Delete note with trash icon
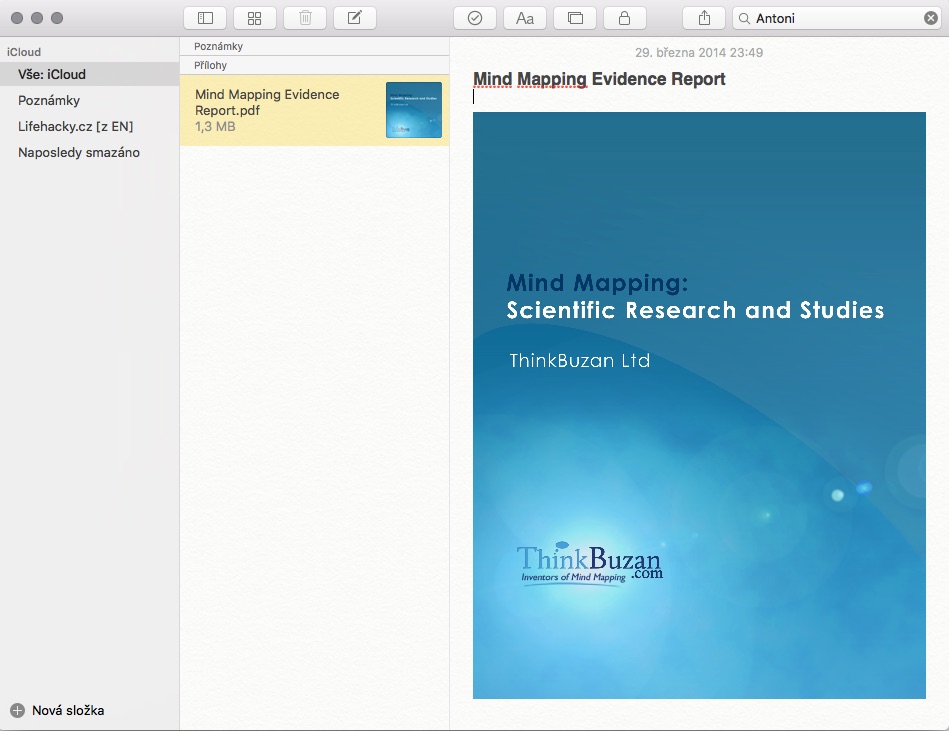 pyautogui.click(x=305, y=18)
